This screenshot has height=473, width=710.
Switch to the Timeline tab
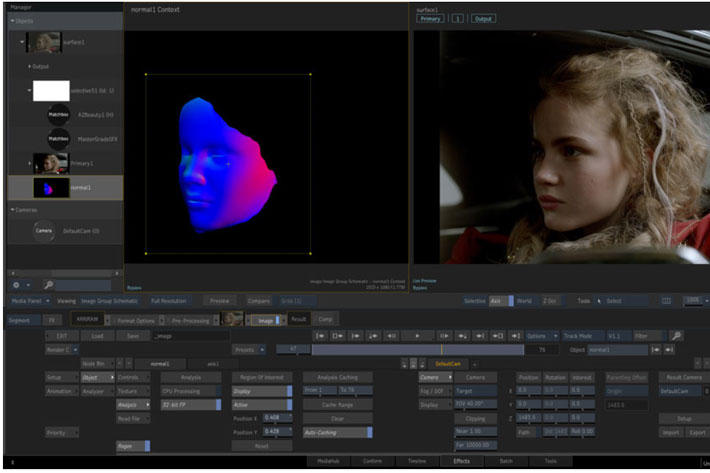pyautogui.click(x=417, y=461)
